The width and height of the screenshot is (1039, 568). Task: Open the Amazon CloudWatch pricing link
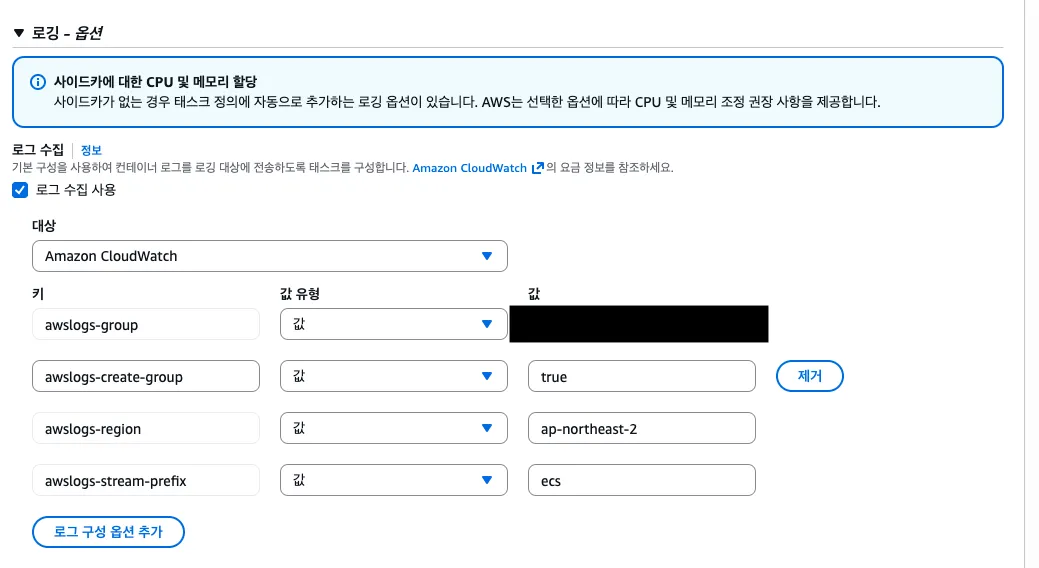pyautogui.click(x=469, y=168)
